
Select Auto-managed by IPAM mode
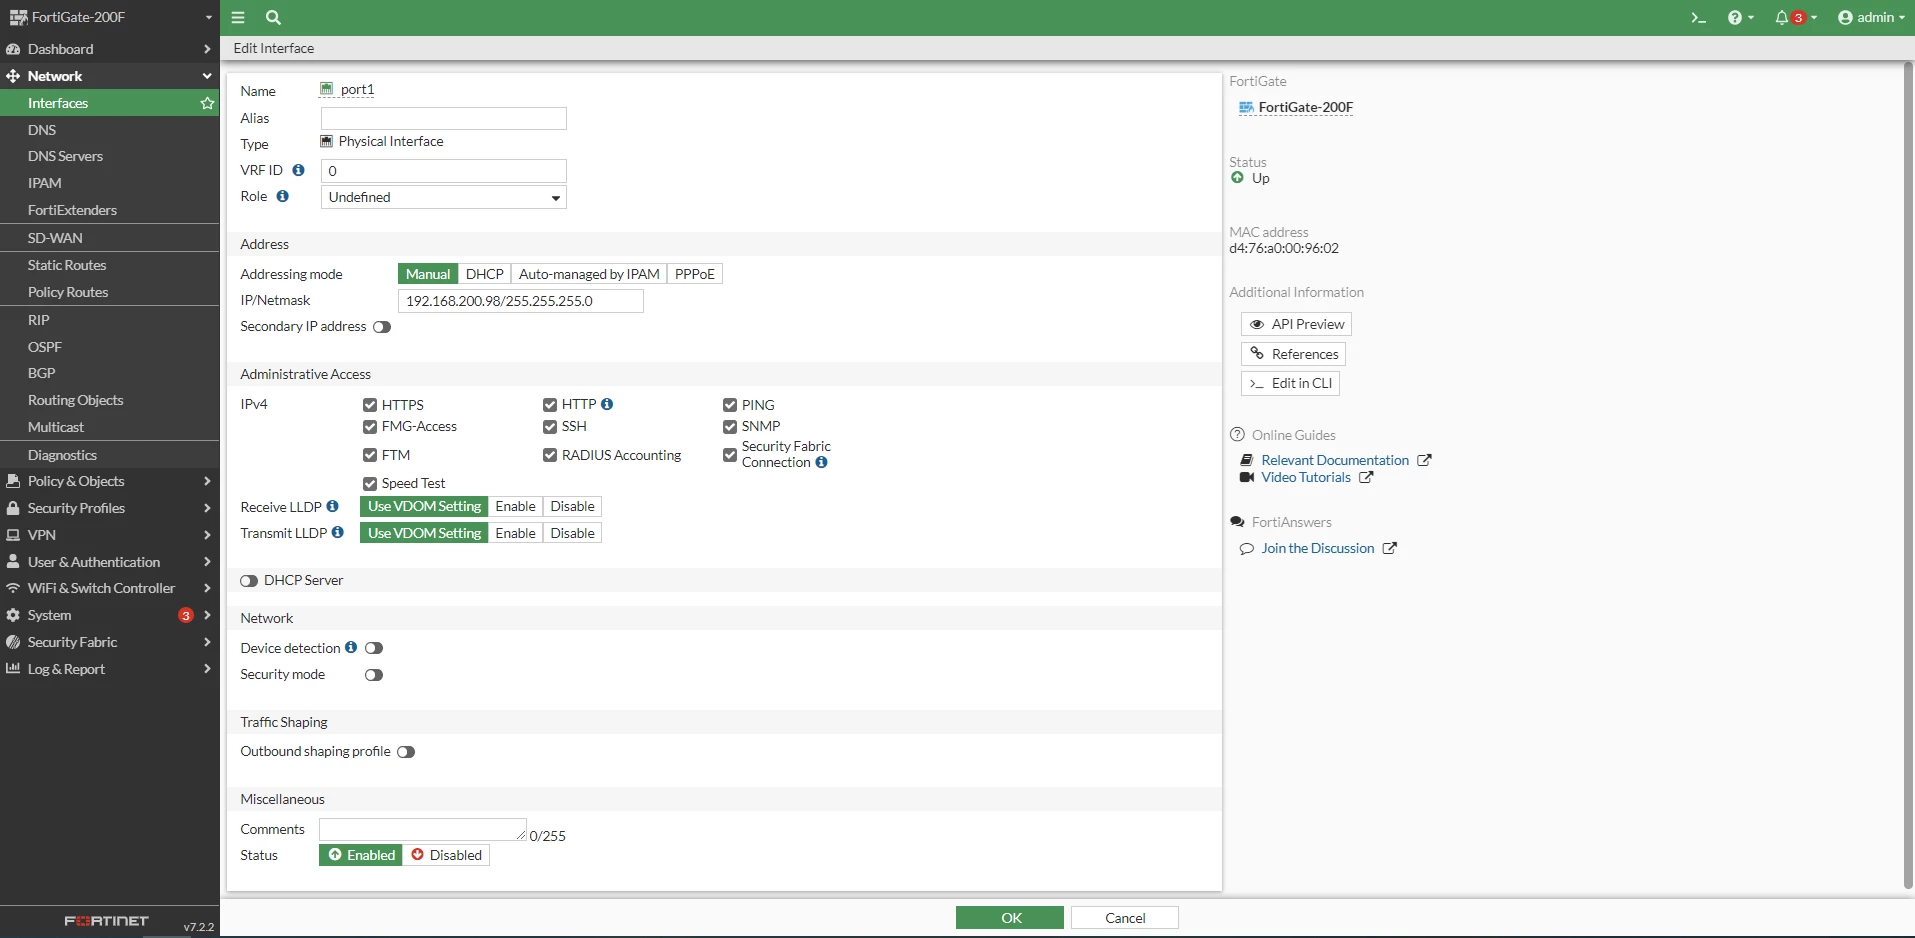[x=589, y=274]
